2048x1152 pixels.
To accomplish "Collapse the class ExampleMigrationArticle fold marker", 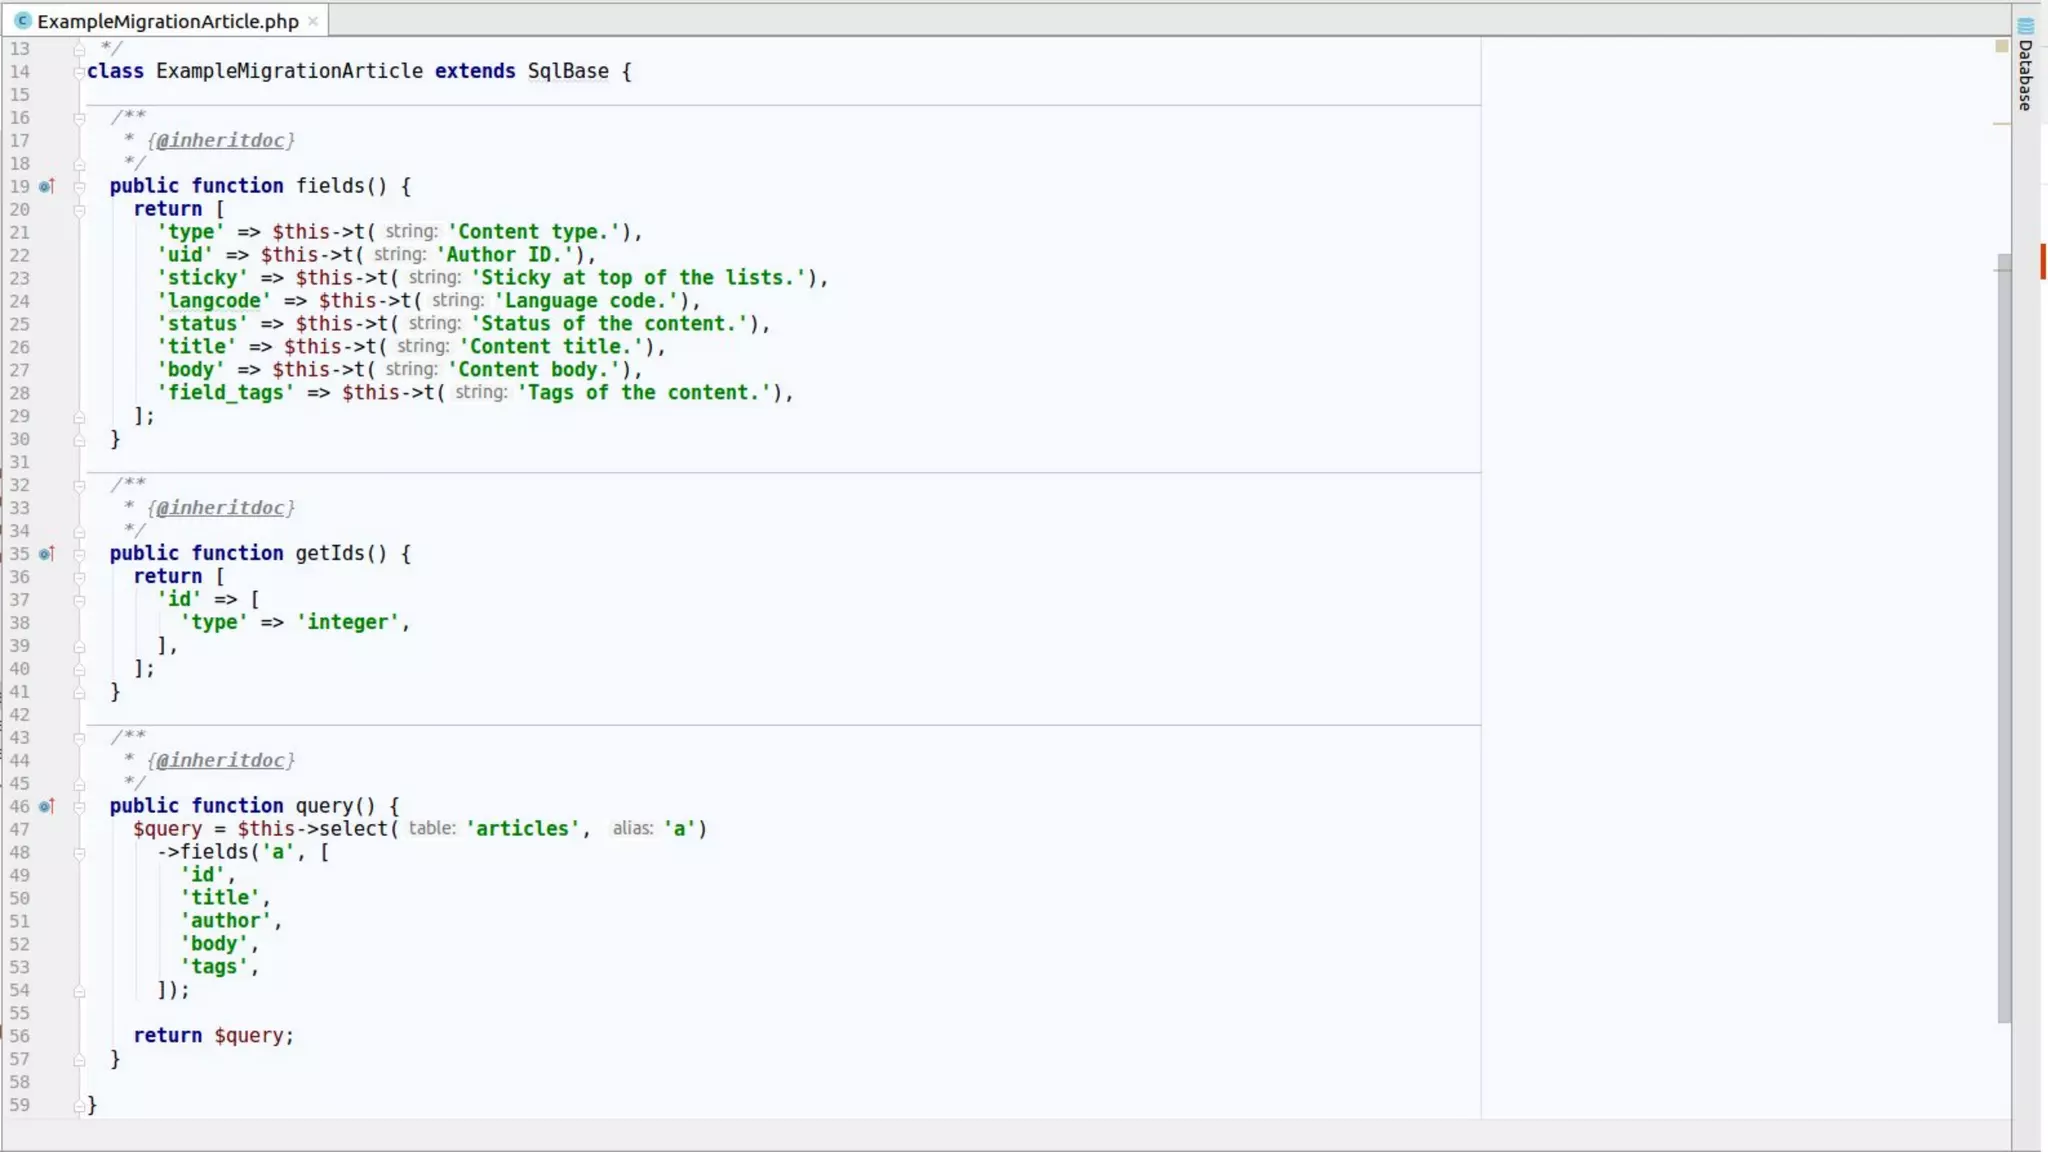I will pos(79,72).
